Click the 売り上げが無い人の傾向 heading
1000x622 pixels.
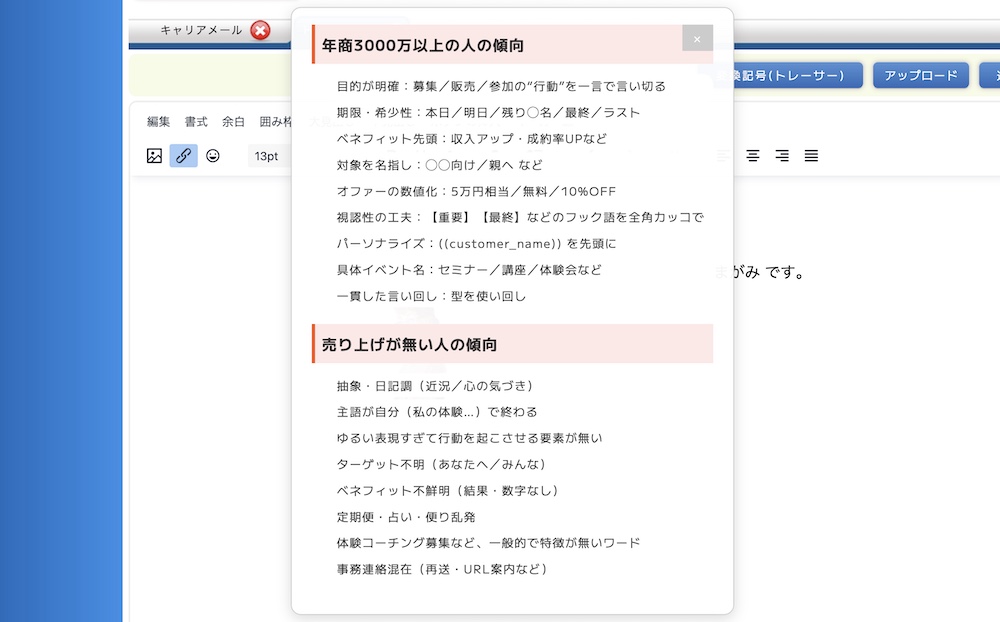(409, 345)
